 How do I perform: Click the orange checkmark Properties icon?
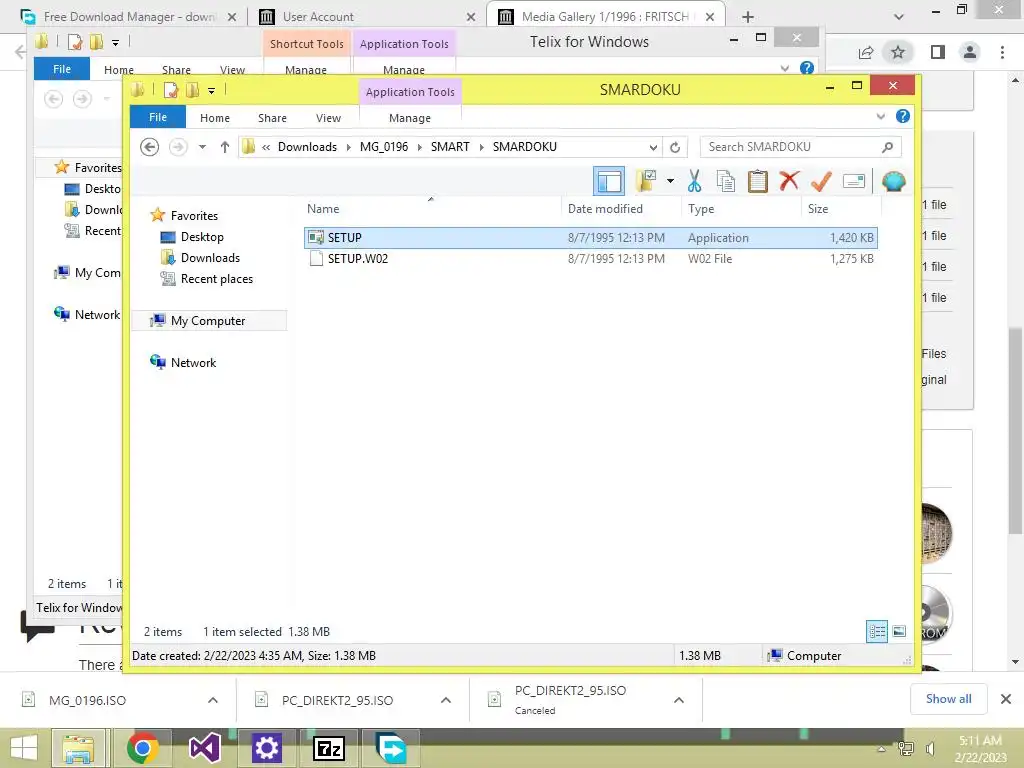821,181
